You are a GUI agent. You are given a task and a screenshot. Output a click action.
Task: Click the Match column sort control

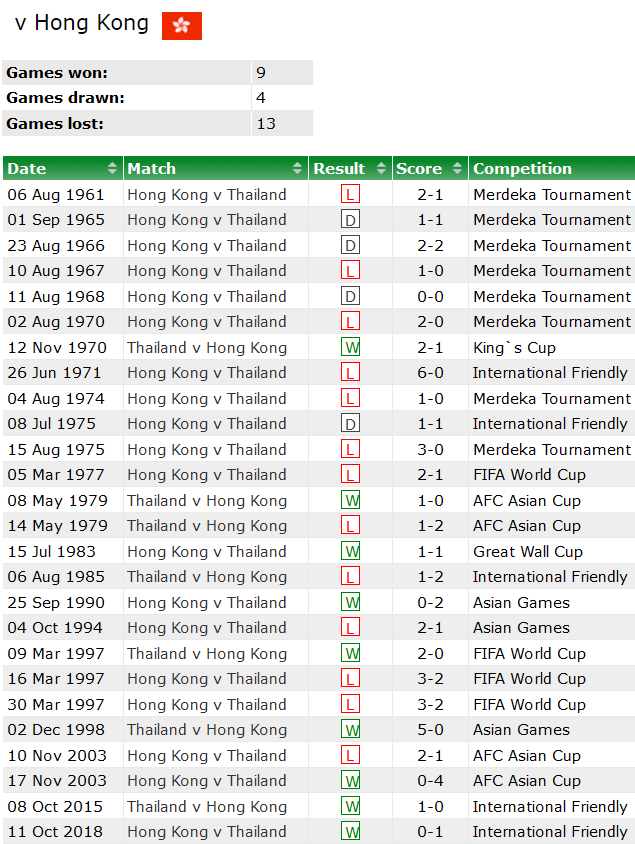[298, 168]
